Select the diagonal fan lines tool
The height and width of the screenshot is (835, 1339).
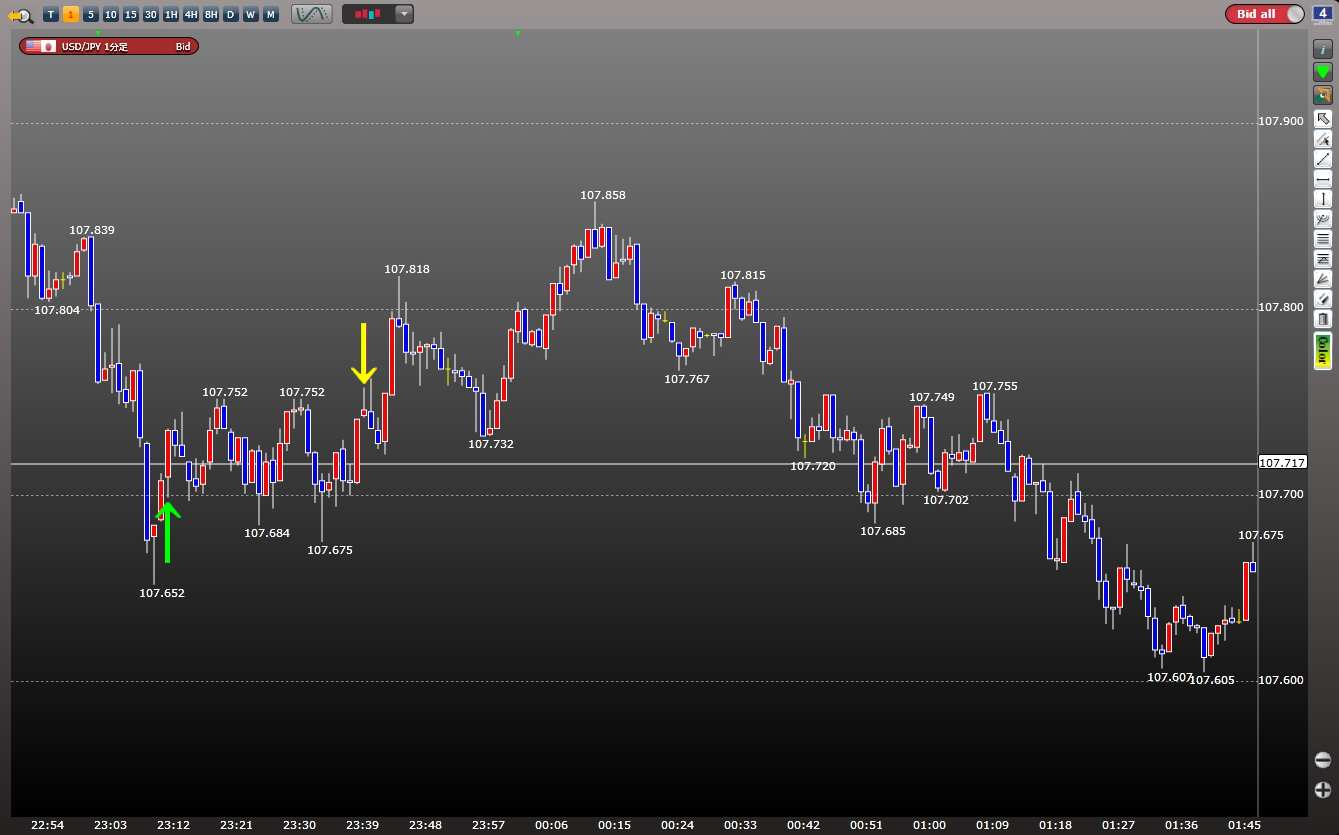pyautogui.click(x=1323, y=279)
